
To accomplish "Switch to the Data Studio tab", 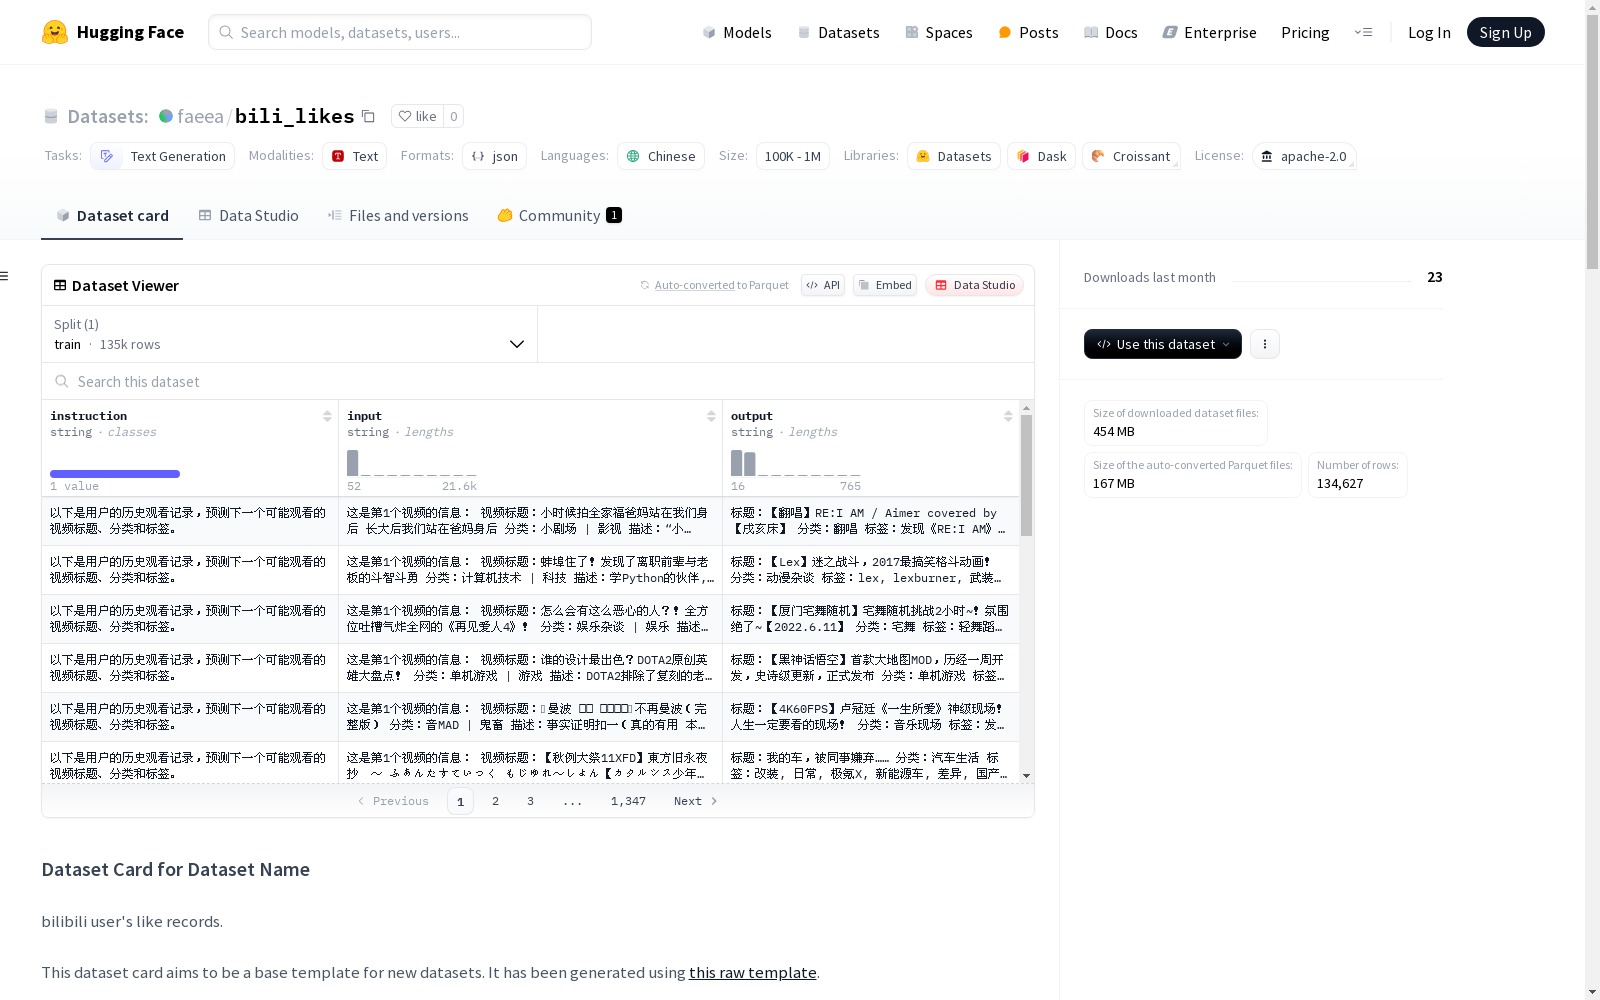I will click(x=248, y=215).
